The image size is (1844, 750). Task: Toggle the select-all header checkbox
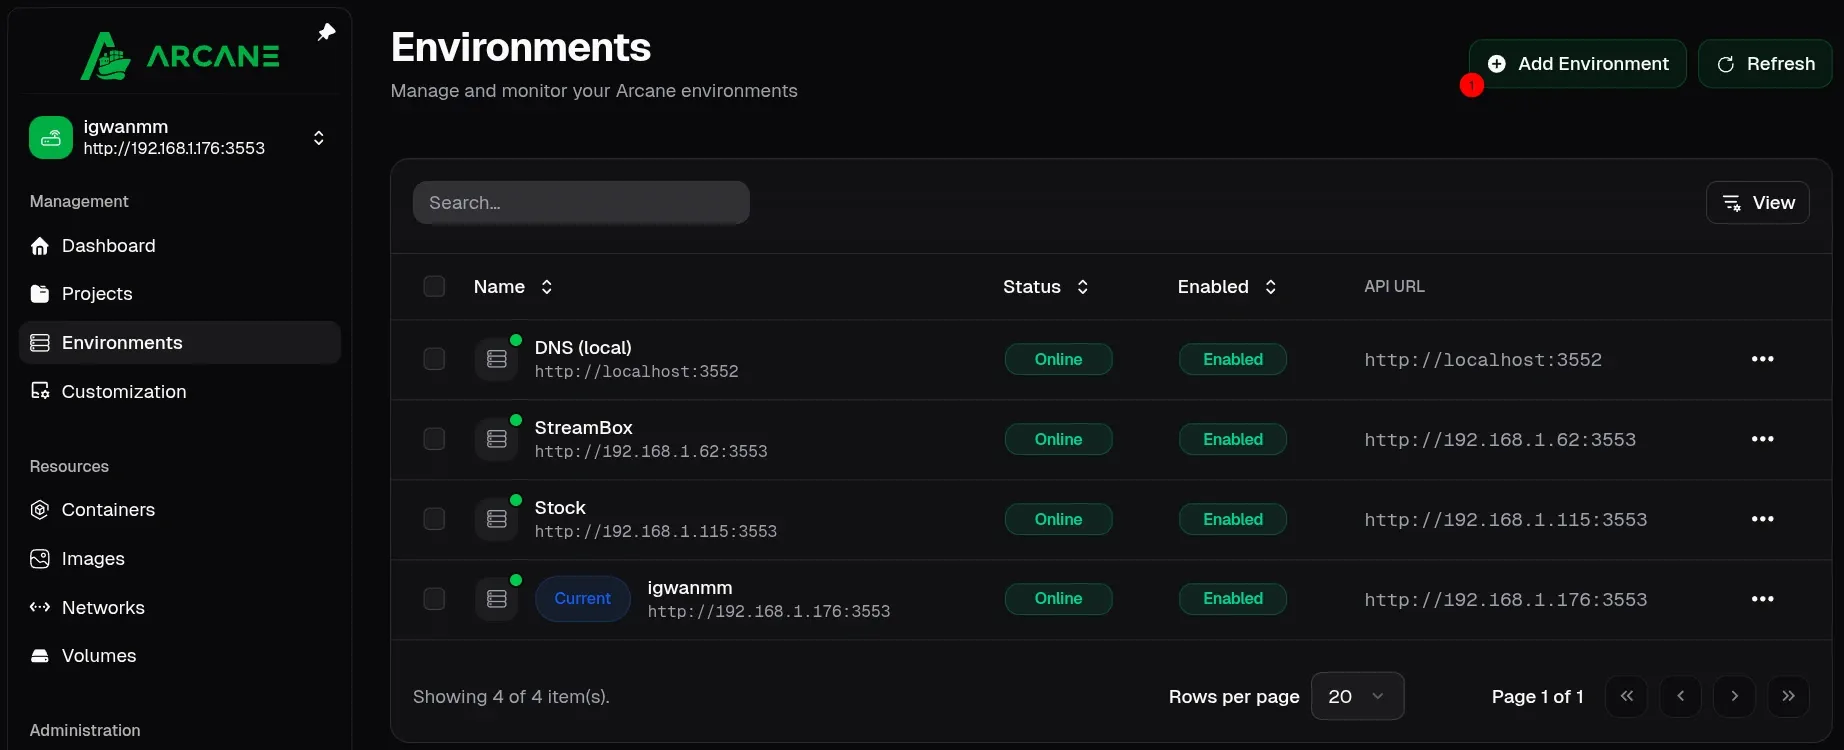pos(434,287)
